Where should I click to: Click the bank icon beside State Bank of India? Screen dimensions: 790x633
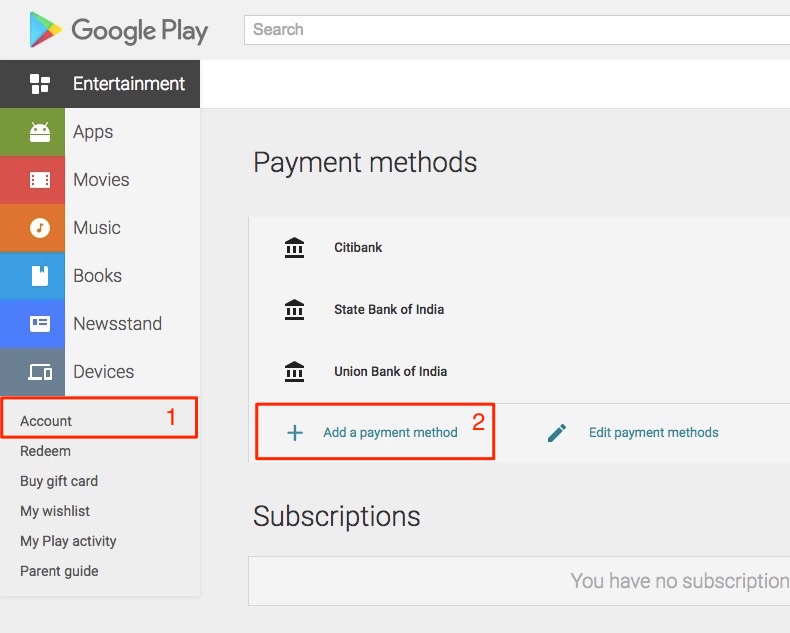coord(294,309)
